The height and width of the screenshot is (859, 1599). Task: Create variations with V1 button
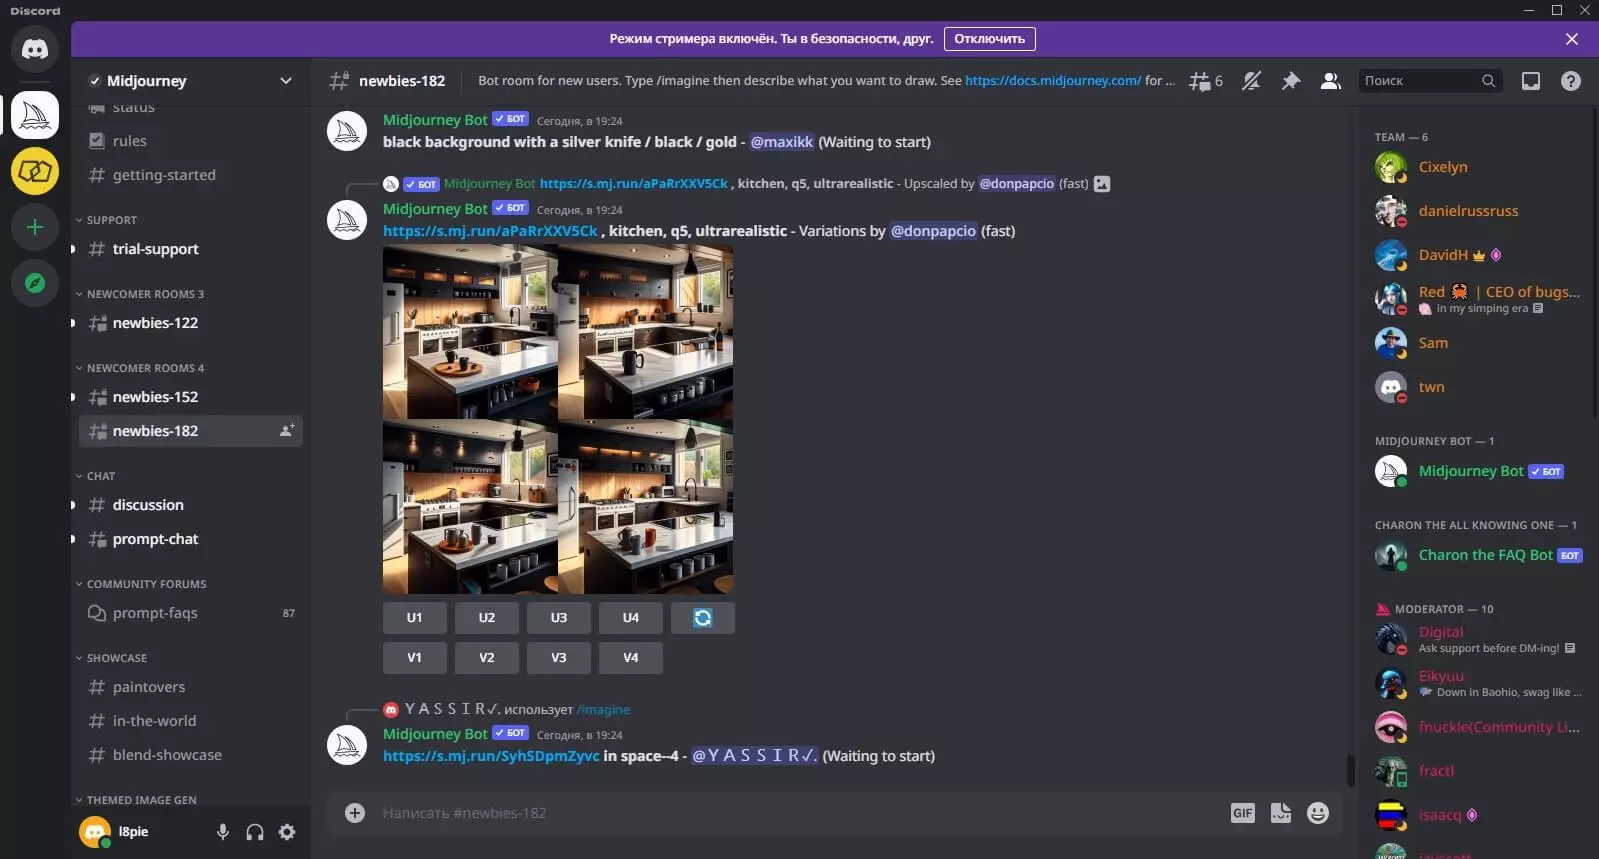[x=414, y=658]
